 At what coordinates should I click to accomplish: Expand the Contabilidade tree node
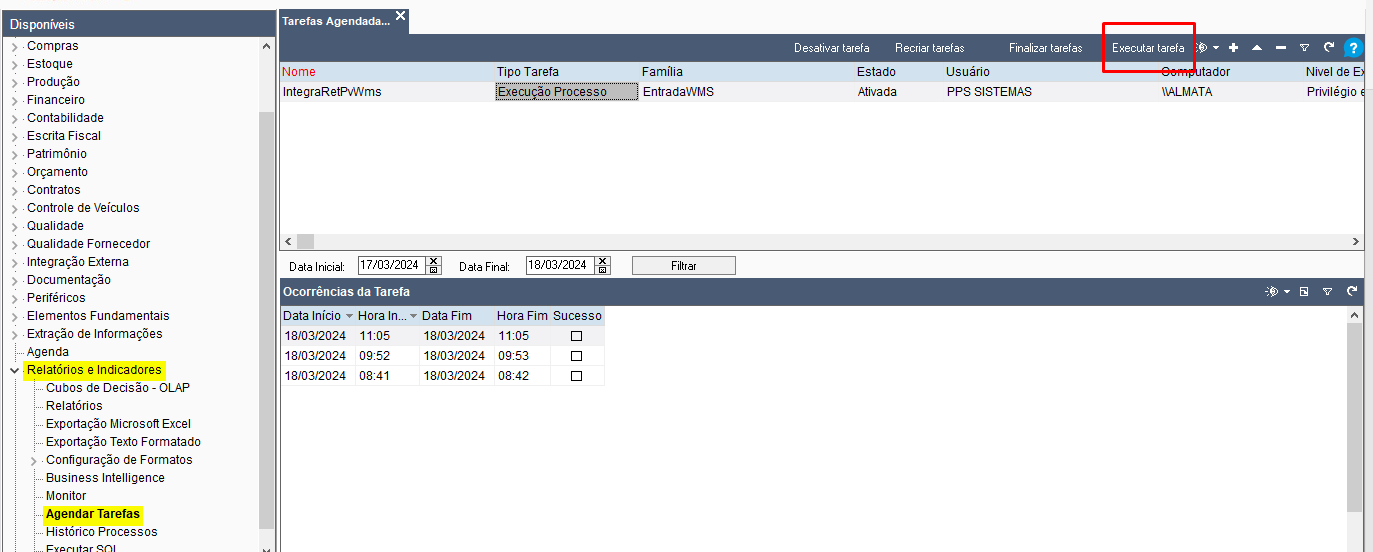click(14, 118)
